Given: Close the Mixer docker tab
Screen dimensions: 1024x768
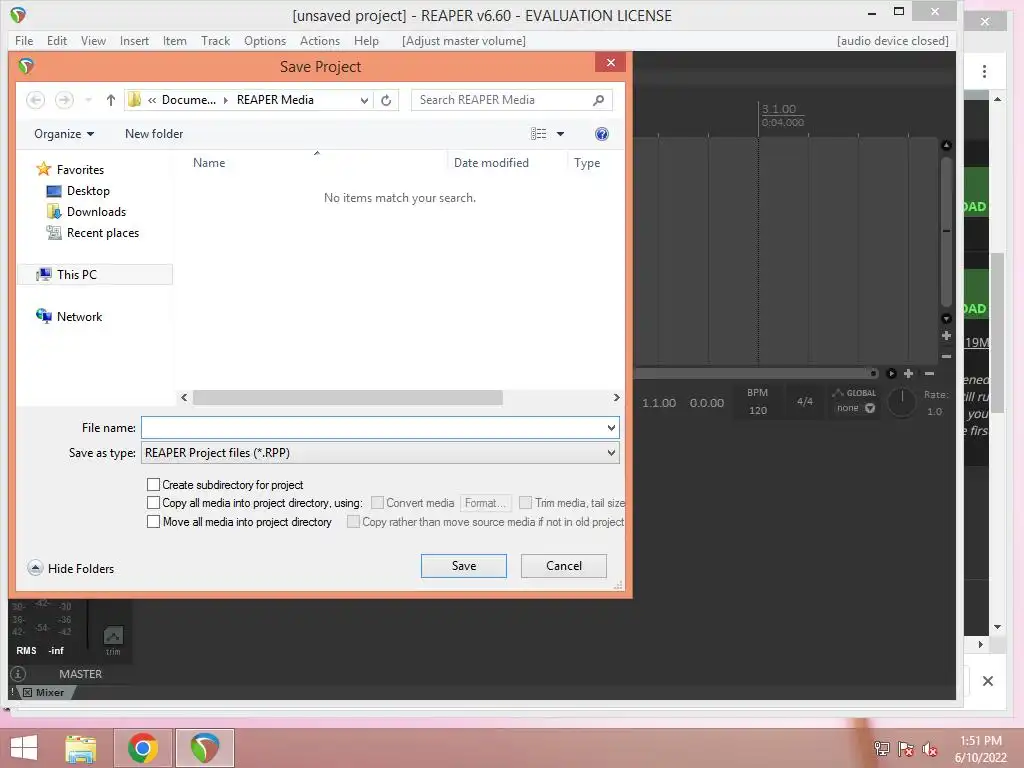Looking at the screenshot, I should pos(27,692).
